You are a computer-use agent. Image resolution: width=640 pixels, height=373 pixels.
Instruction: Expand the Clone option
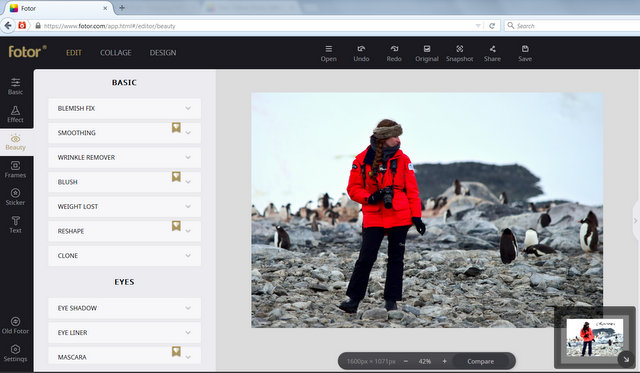[124, 255]
